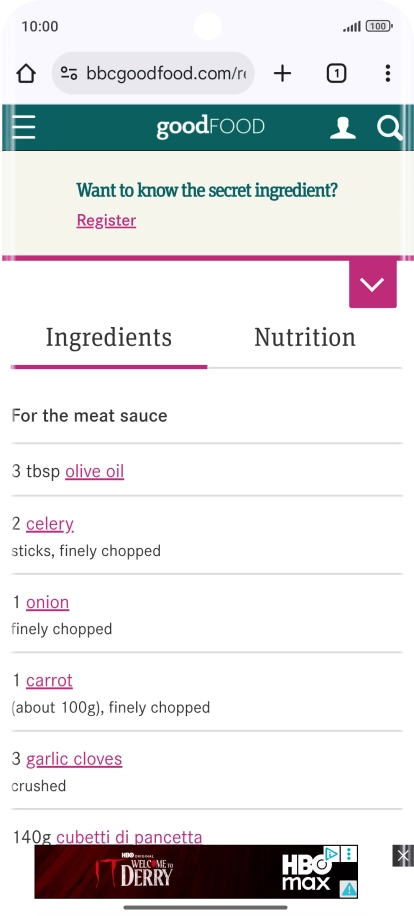
Task: Open a new tab with plus icon
Action: coord(282,74)
